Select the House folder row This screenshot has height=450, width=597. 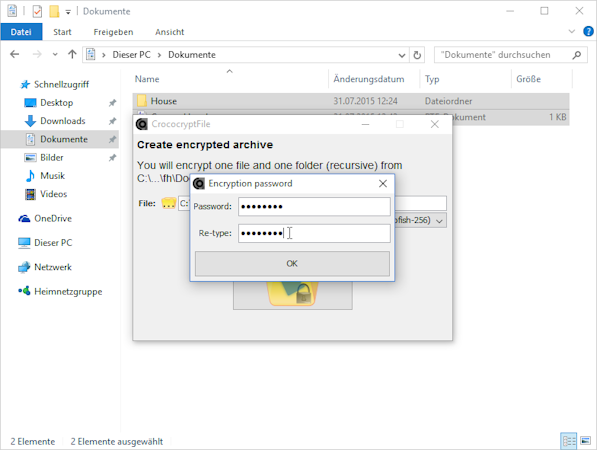click(x=351, y=101)
